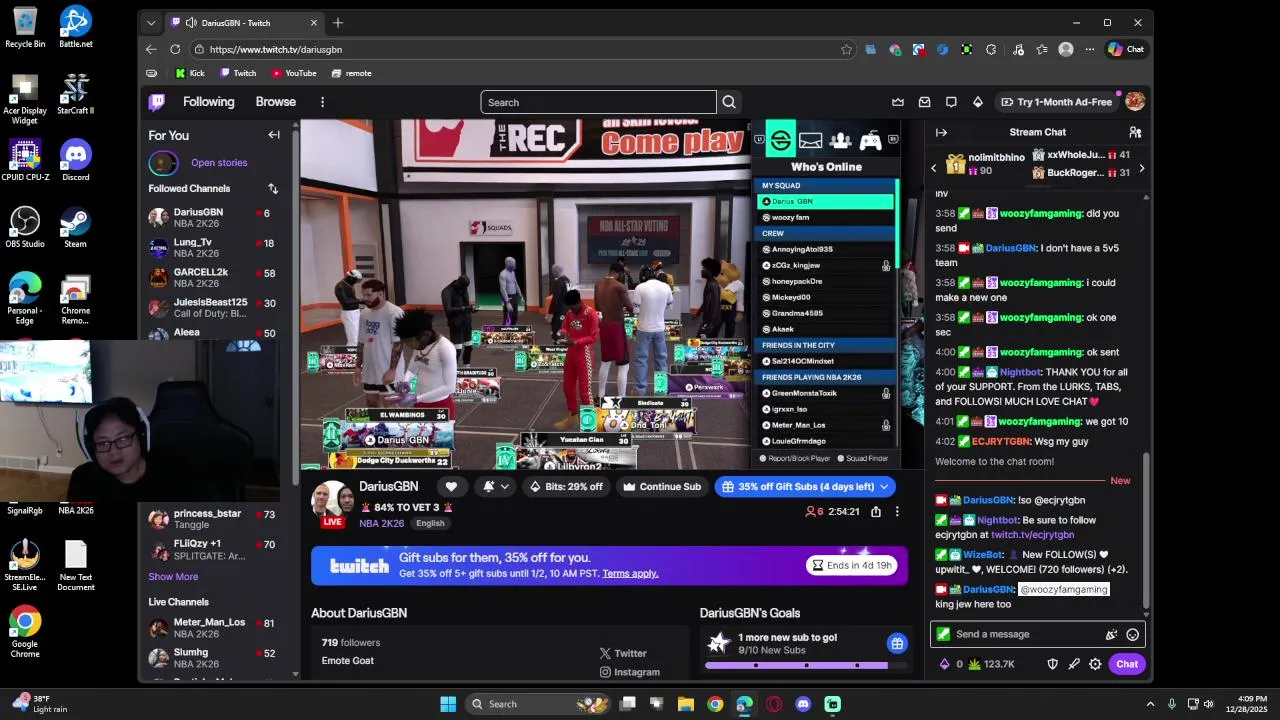Viewport: 1280px width, 720px height.
Task: Click new subs goal progress bar
Action: [806, 665]
